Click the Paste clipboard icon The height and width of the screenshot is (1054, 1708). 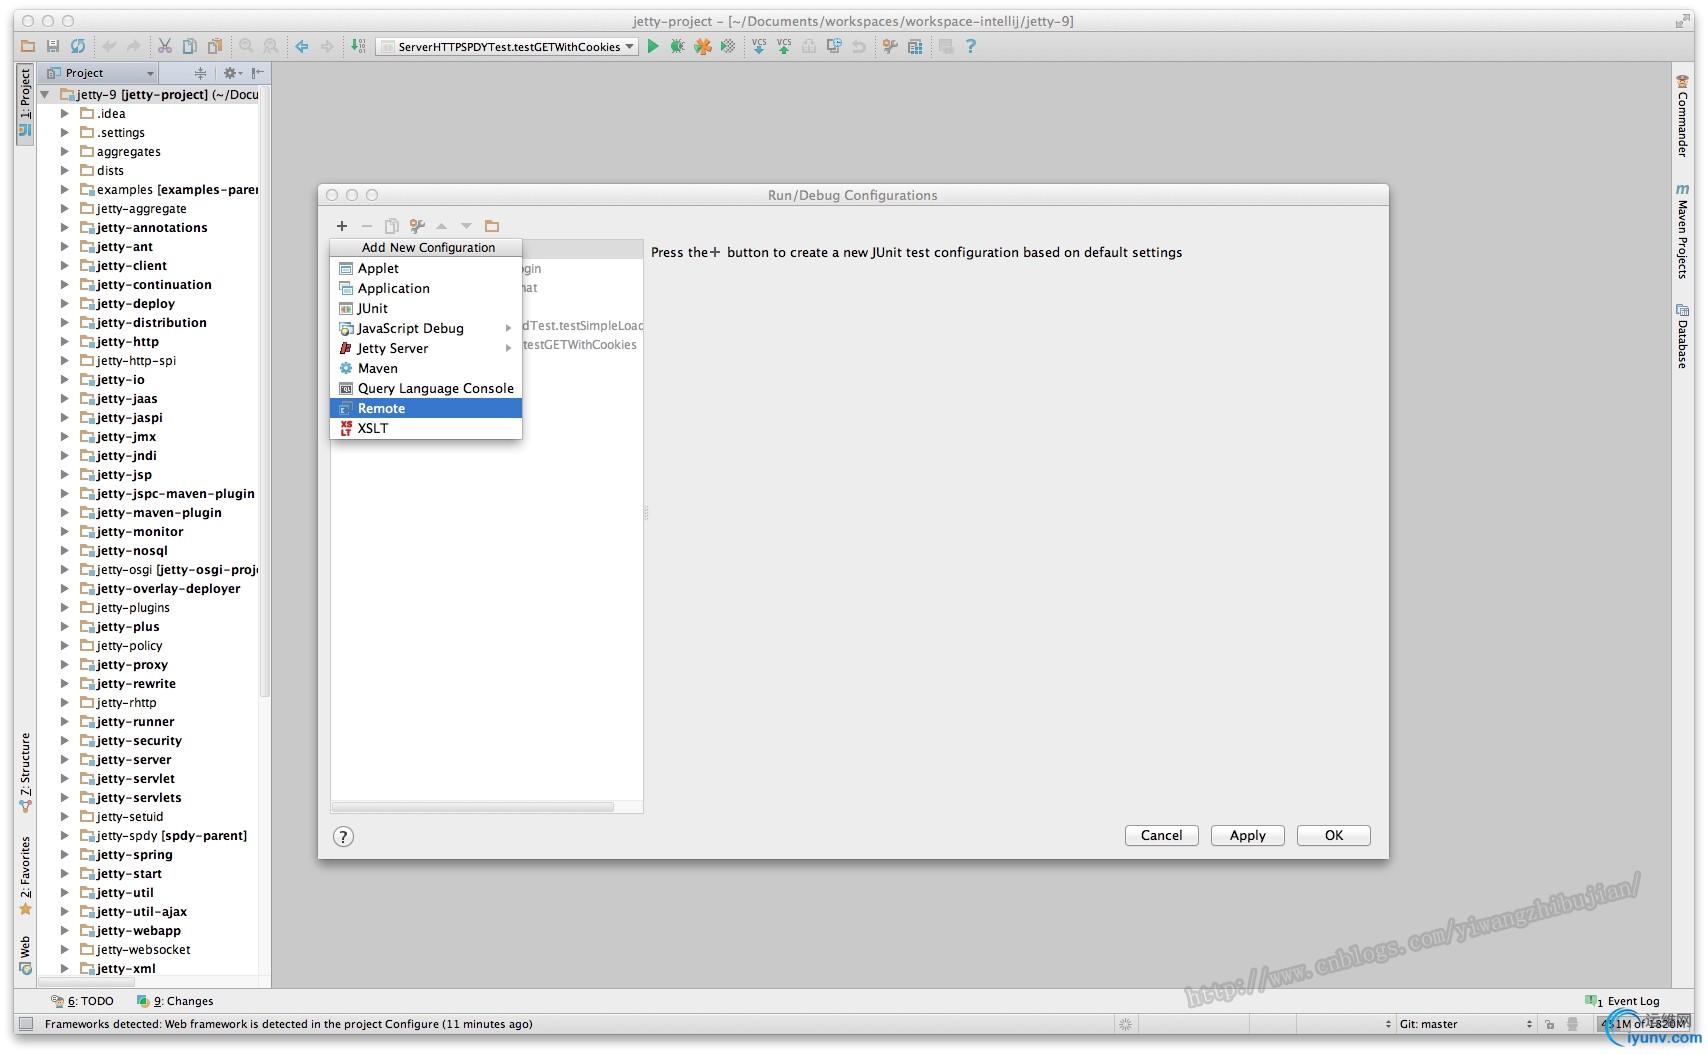(214, 46)
